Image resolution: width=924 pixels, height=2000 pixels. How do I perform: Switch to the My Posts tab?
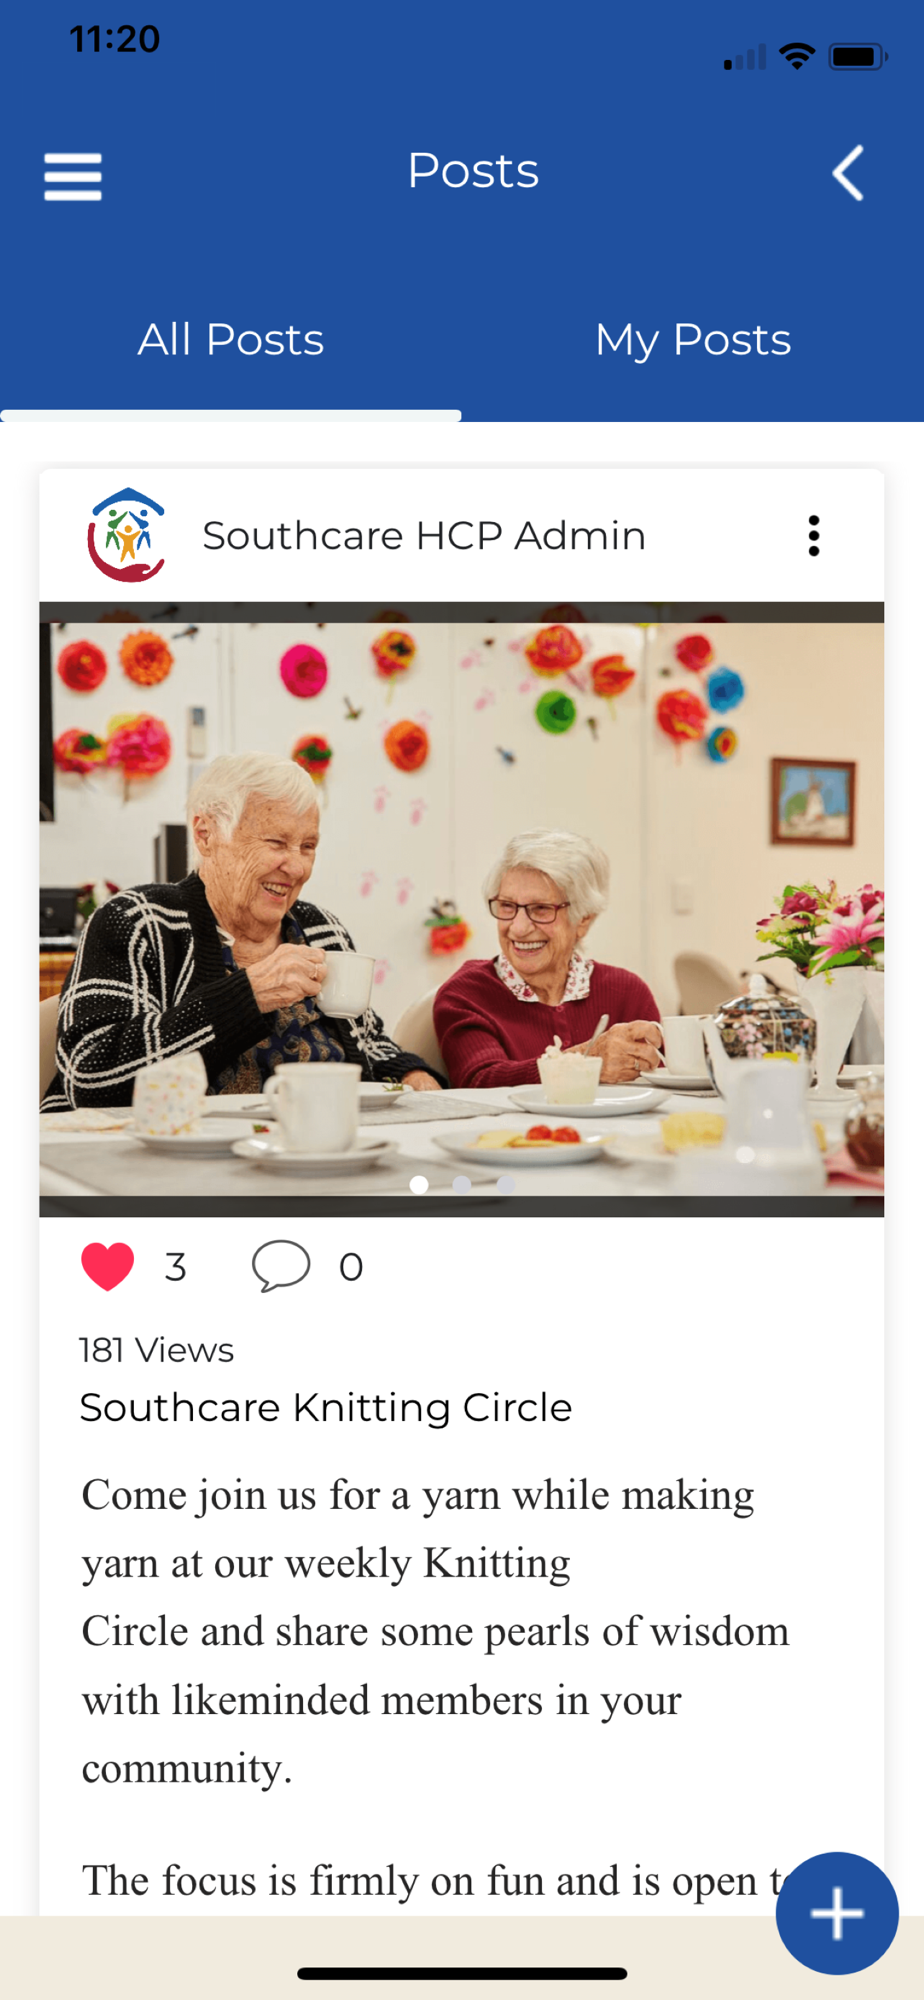coord(693,339)
